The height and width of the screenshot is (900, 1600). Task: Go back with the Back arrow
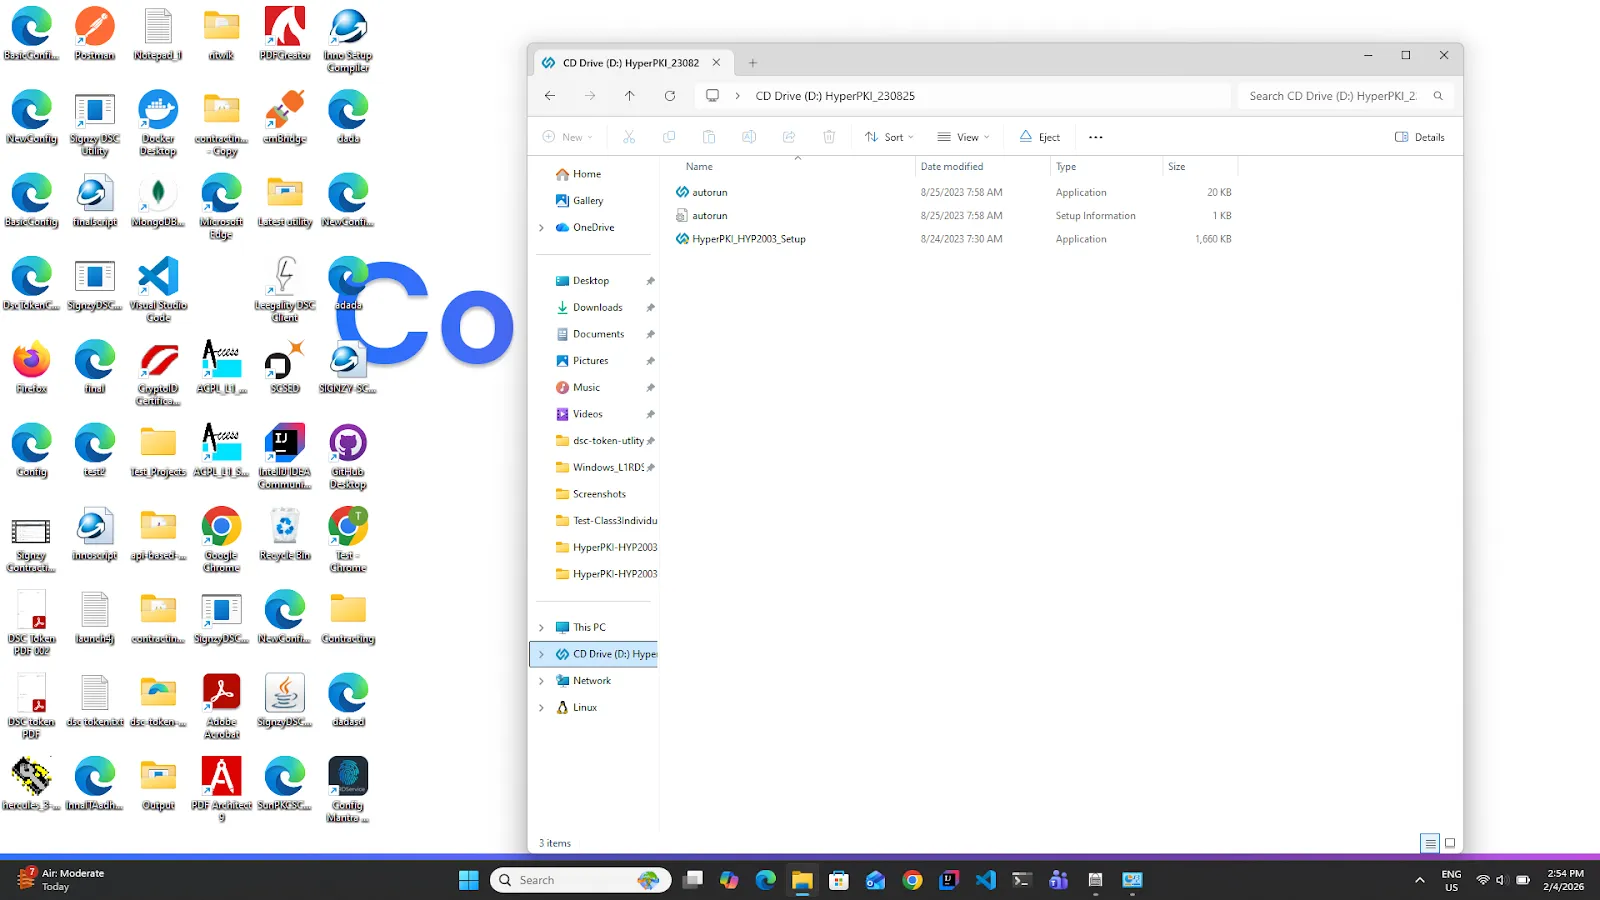click(550, 96)
